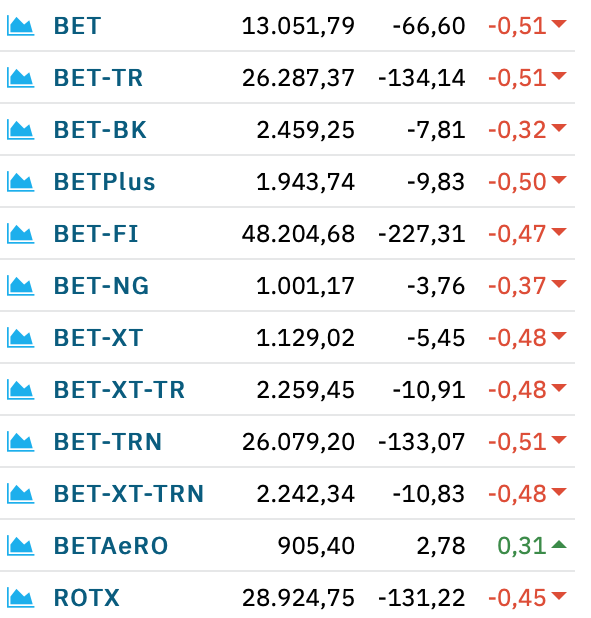This screenshot has width=591, height=618.
Task: Select the BET-NG index name
Action: click(x=101, y=286)
